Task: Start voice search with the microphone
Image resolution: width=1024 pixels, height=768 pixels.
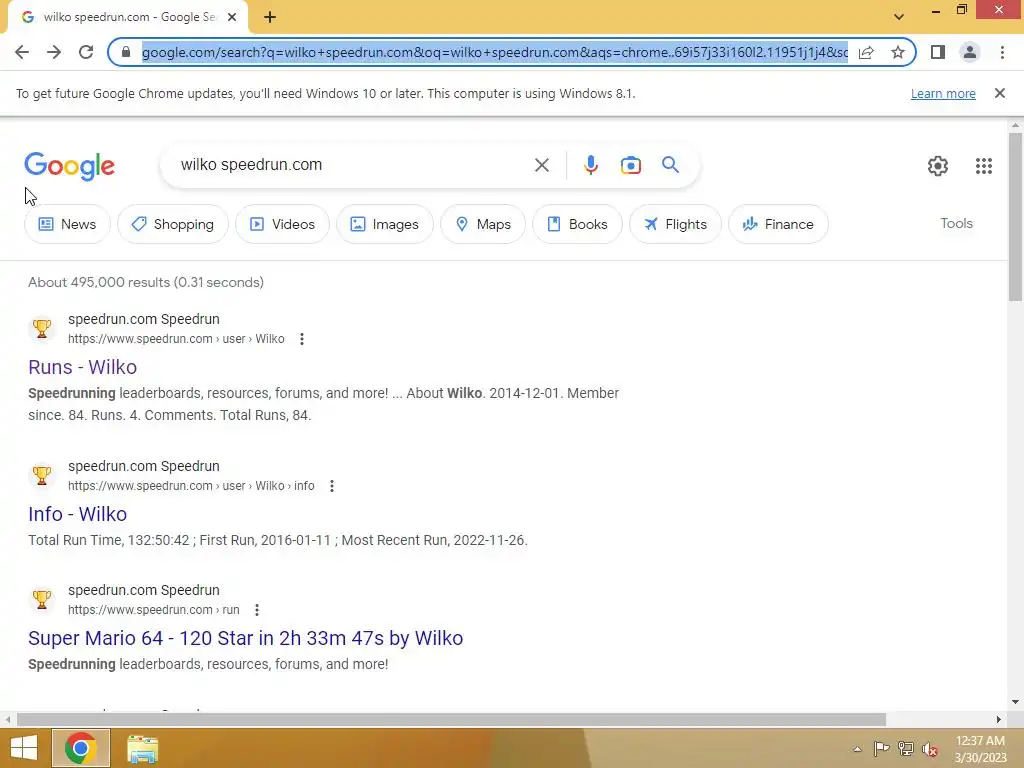Action: 590,165
